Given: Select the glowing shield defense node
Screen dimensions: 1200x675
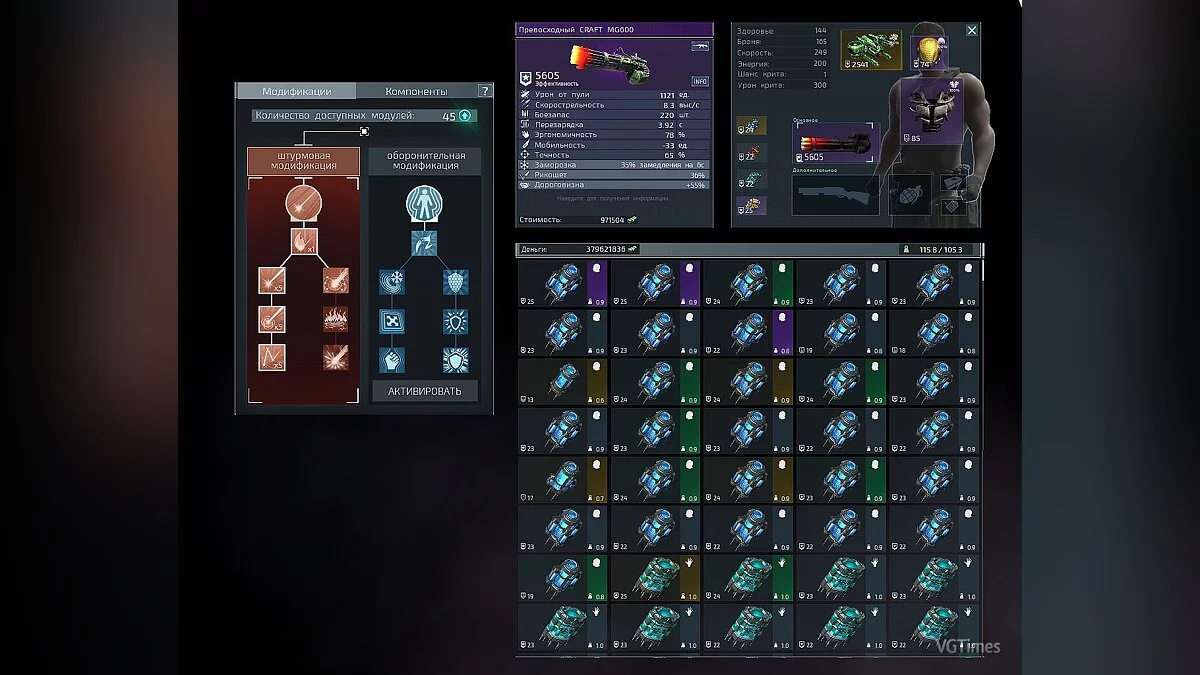Looking at the screenshot, I should click(456, 321).
